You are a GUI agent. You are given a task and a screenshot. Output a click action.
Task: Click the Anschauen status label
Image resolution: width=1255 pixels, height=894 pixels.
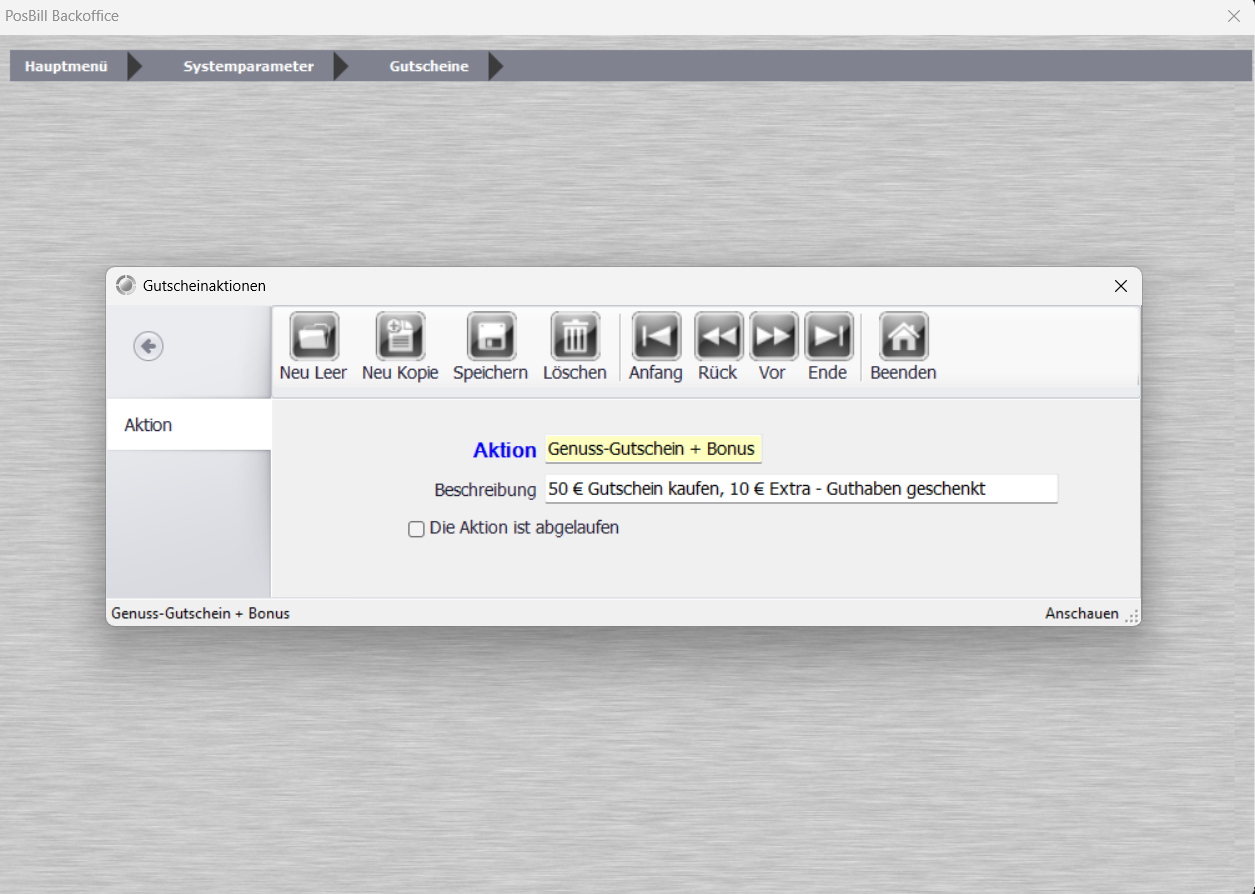click(x=1082, y=613)
